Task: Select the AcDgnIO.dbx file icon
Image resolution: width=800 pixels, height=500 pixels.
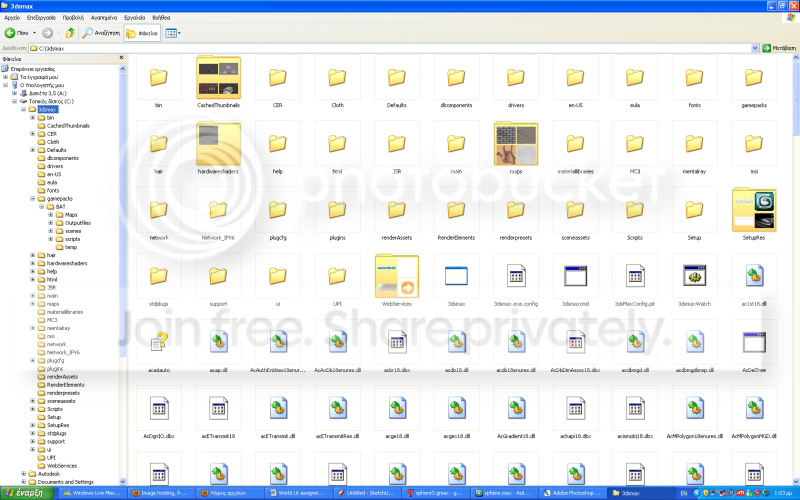Action: point(159,408)
